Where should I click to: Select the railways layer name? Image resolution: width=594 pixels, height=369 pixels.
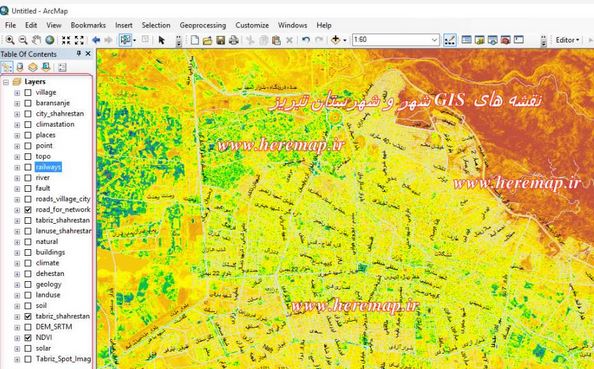click(x=48, y=167)
